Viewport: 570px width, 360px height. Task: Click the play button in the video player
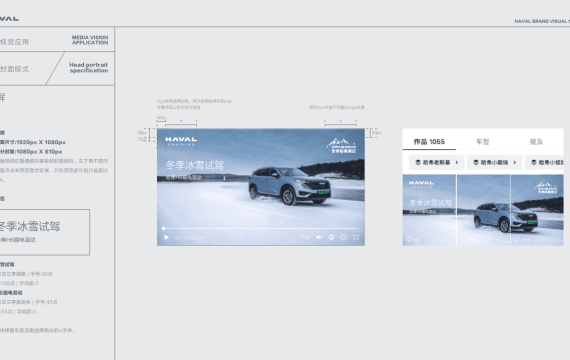[x=166, y=237]
